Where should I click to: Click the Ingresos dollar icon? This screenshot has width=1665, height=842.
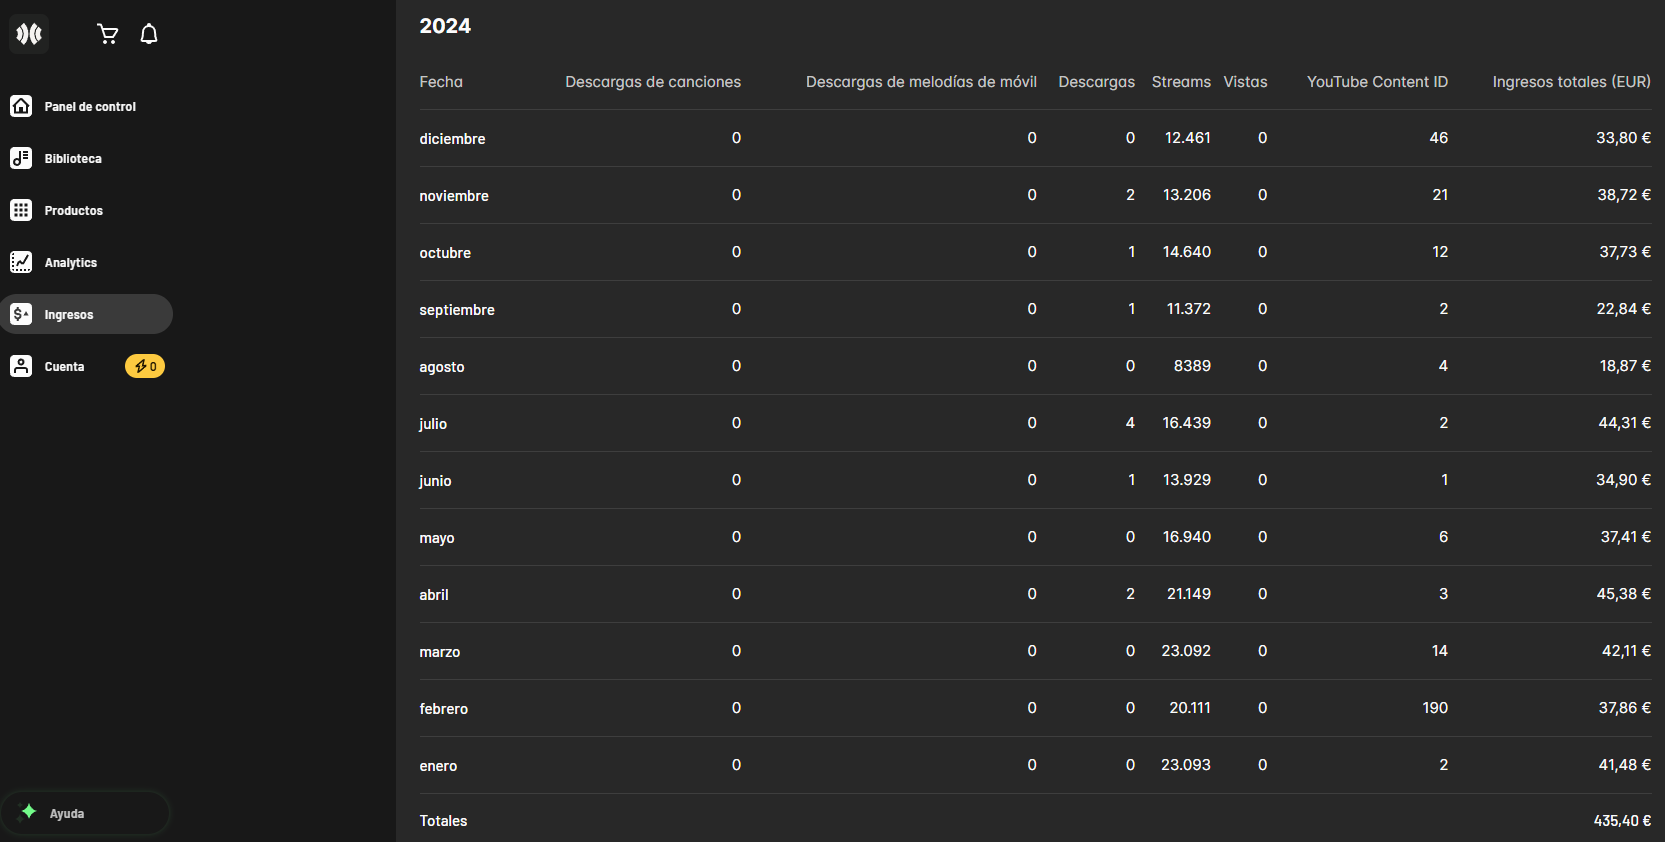click(21, 314)
